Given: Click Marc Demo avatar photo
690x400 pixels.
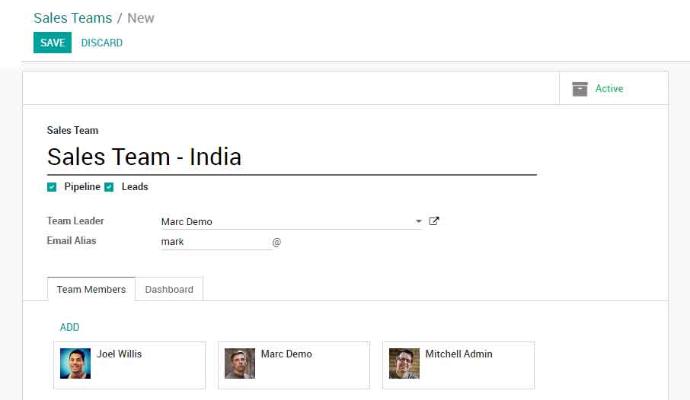Looking at the screenshot, I should pyautogui.click(x=239, y=363).
